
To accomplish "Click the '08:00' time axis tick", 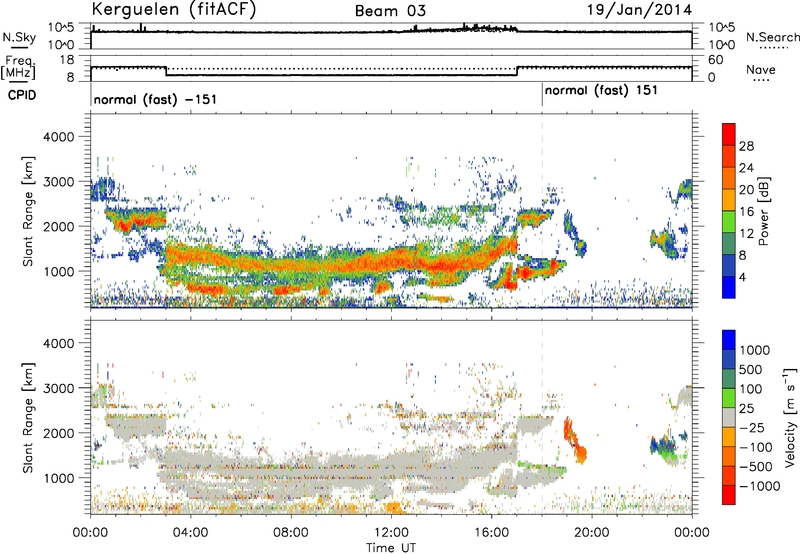I will [x=291, y=533].
